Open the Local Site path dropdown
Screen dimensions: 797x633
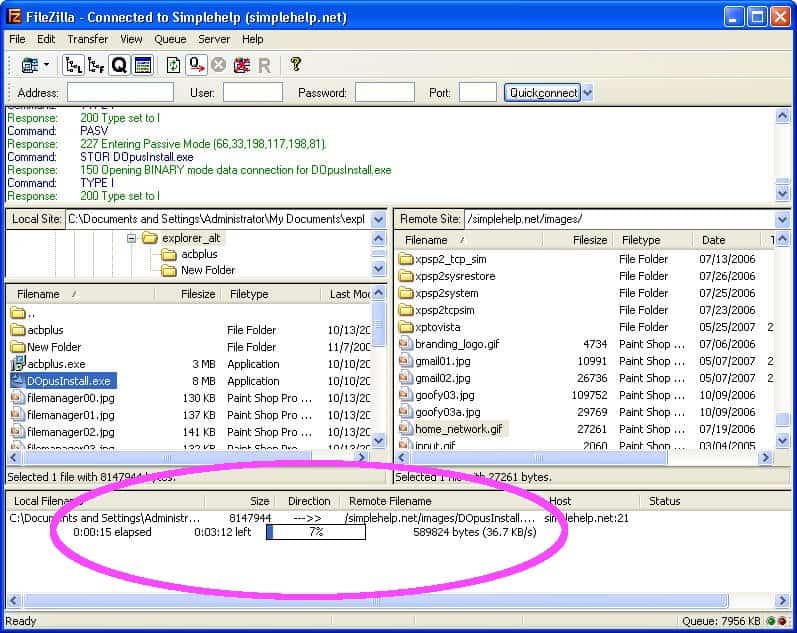click(378, 220)
